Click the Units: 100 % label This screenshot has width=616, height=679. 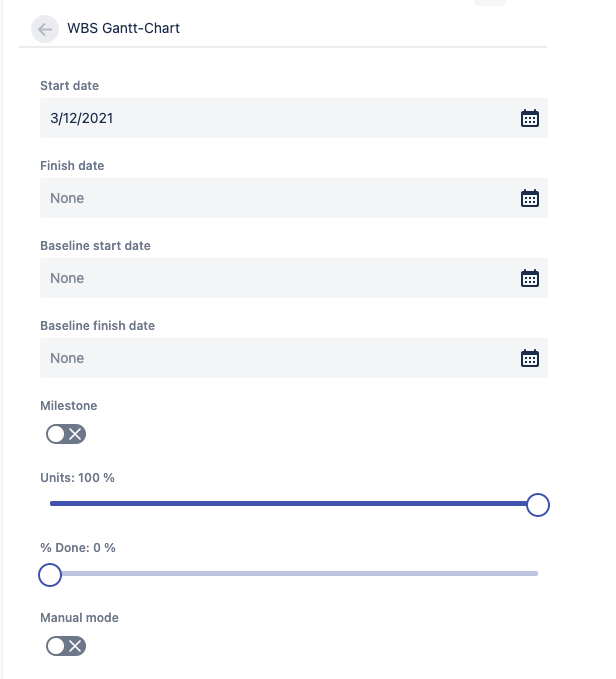click(77, 478)
